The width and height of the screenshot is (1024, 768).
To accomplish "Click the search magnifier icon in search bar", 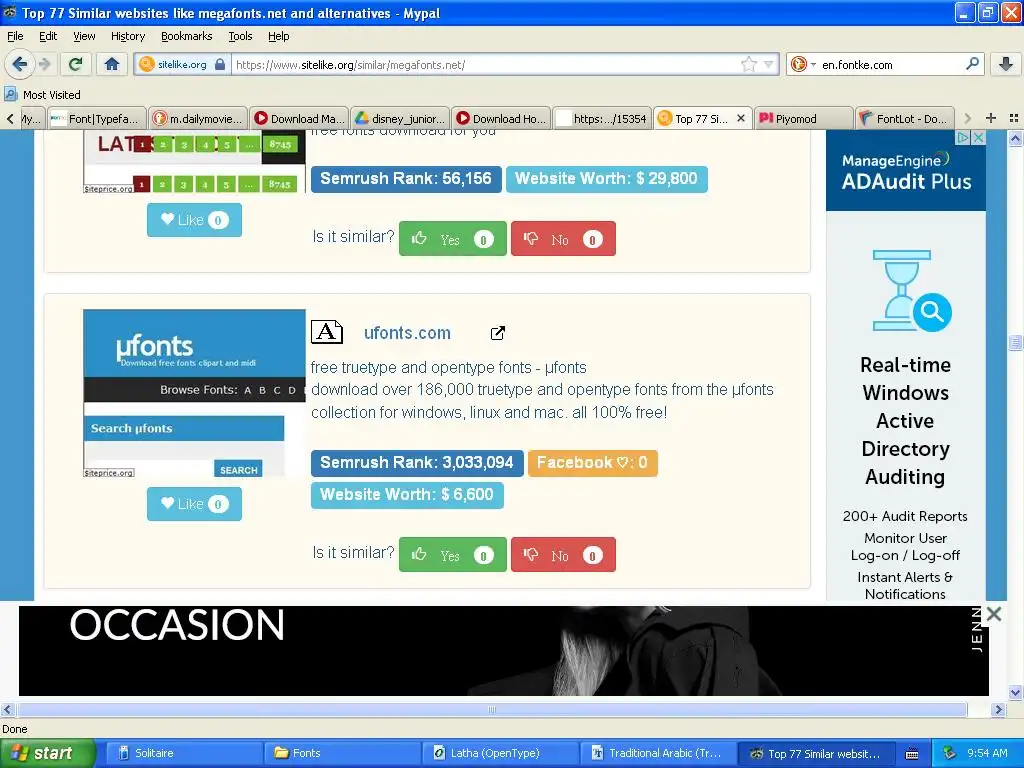I will point(972,64).
